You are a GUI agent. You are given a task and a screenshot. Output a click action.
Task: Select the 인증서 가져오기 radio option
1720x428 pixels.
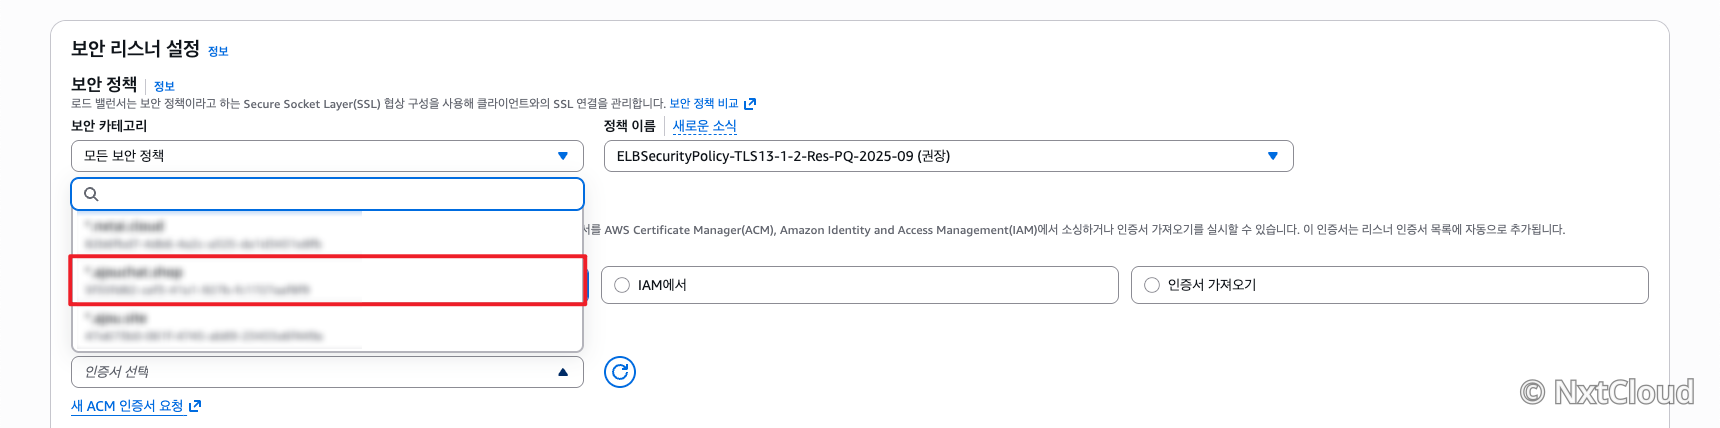(x=1152, y=285)
